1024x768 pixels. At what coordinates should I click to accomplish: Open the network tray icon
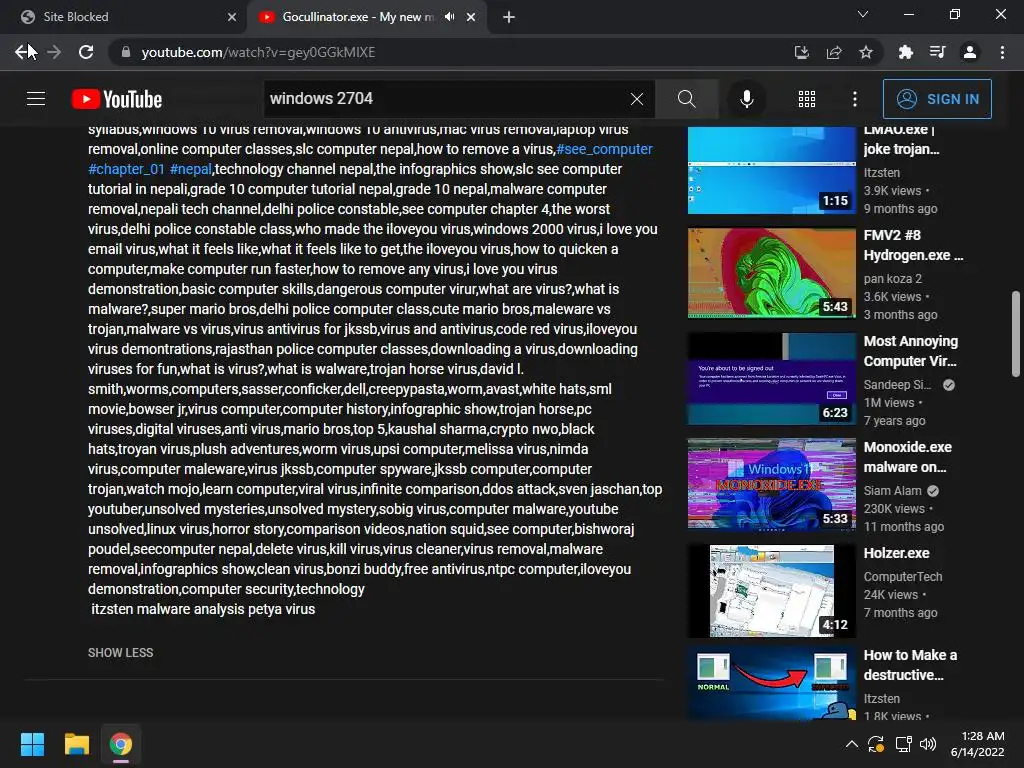(x=903, y=744)
